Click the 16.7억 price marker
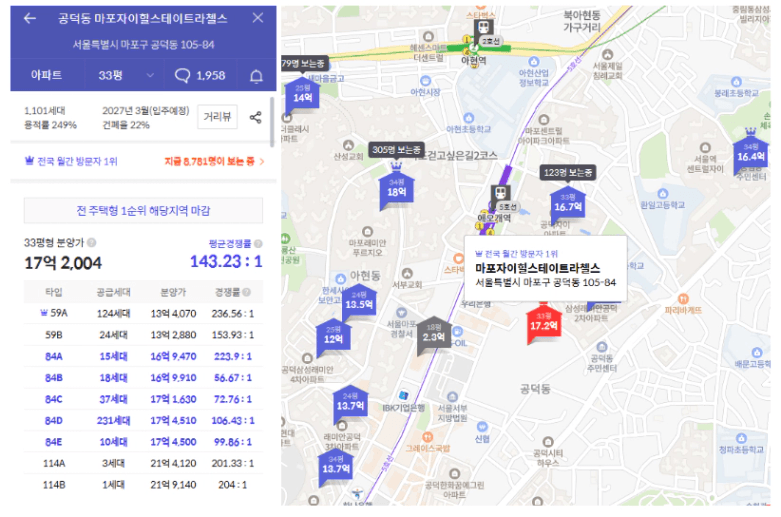Image resolution: width=781 pixels, height=517 pixels. tap(567, 203)
